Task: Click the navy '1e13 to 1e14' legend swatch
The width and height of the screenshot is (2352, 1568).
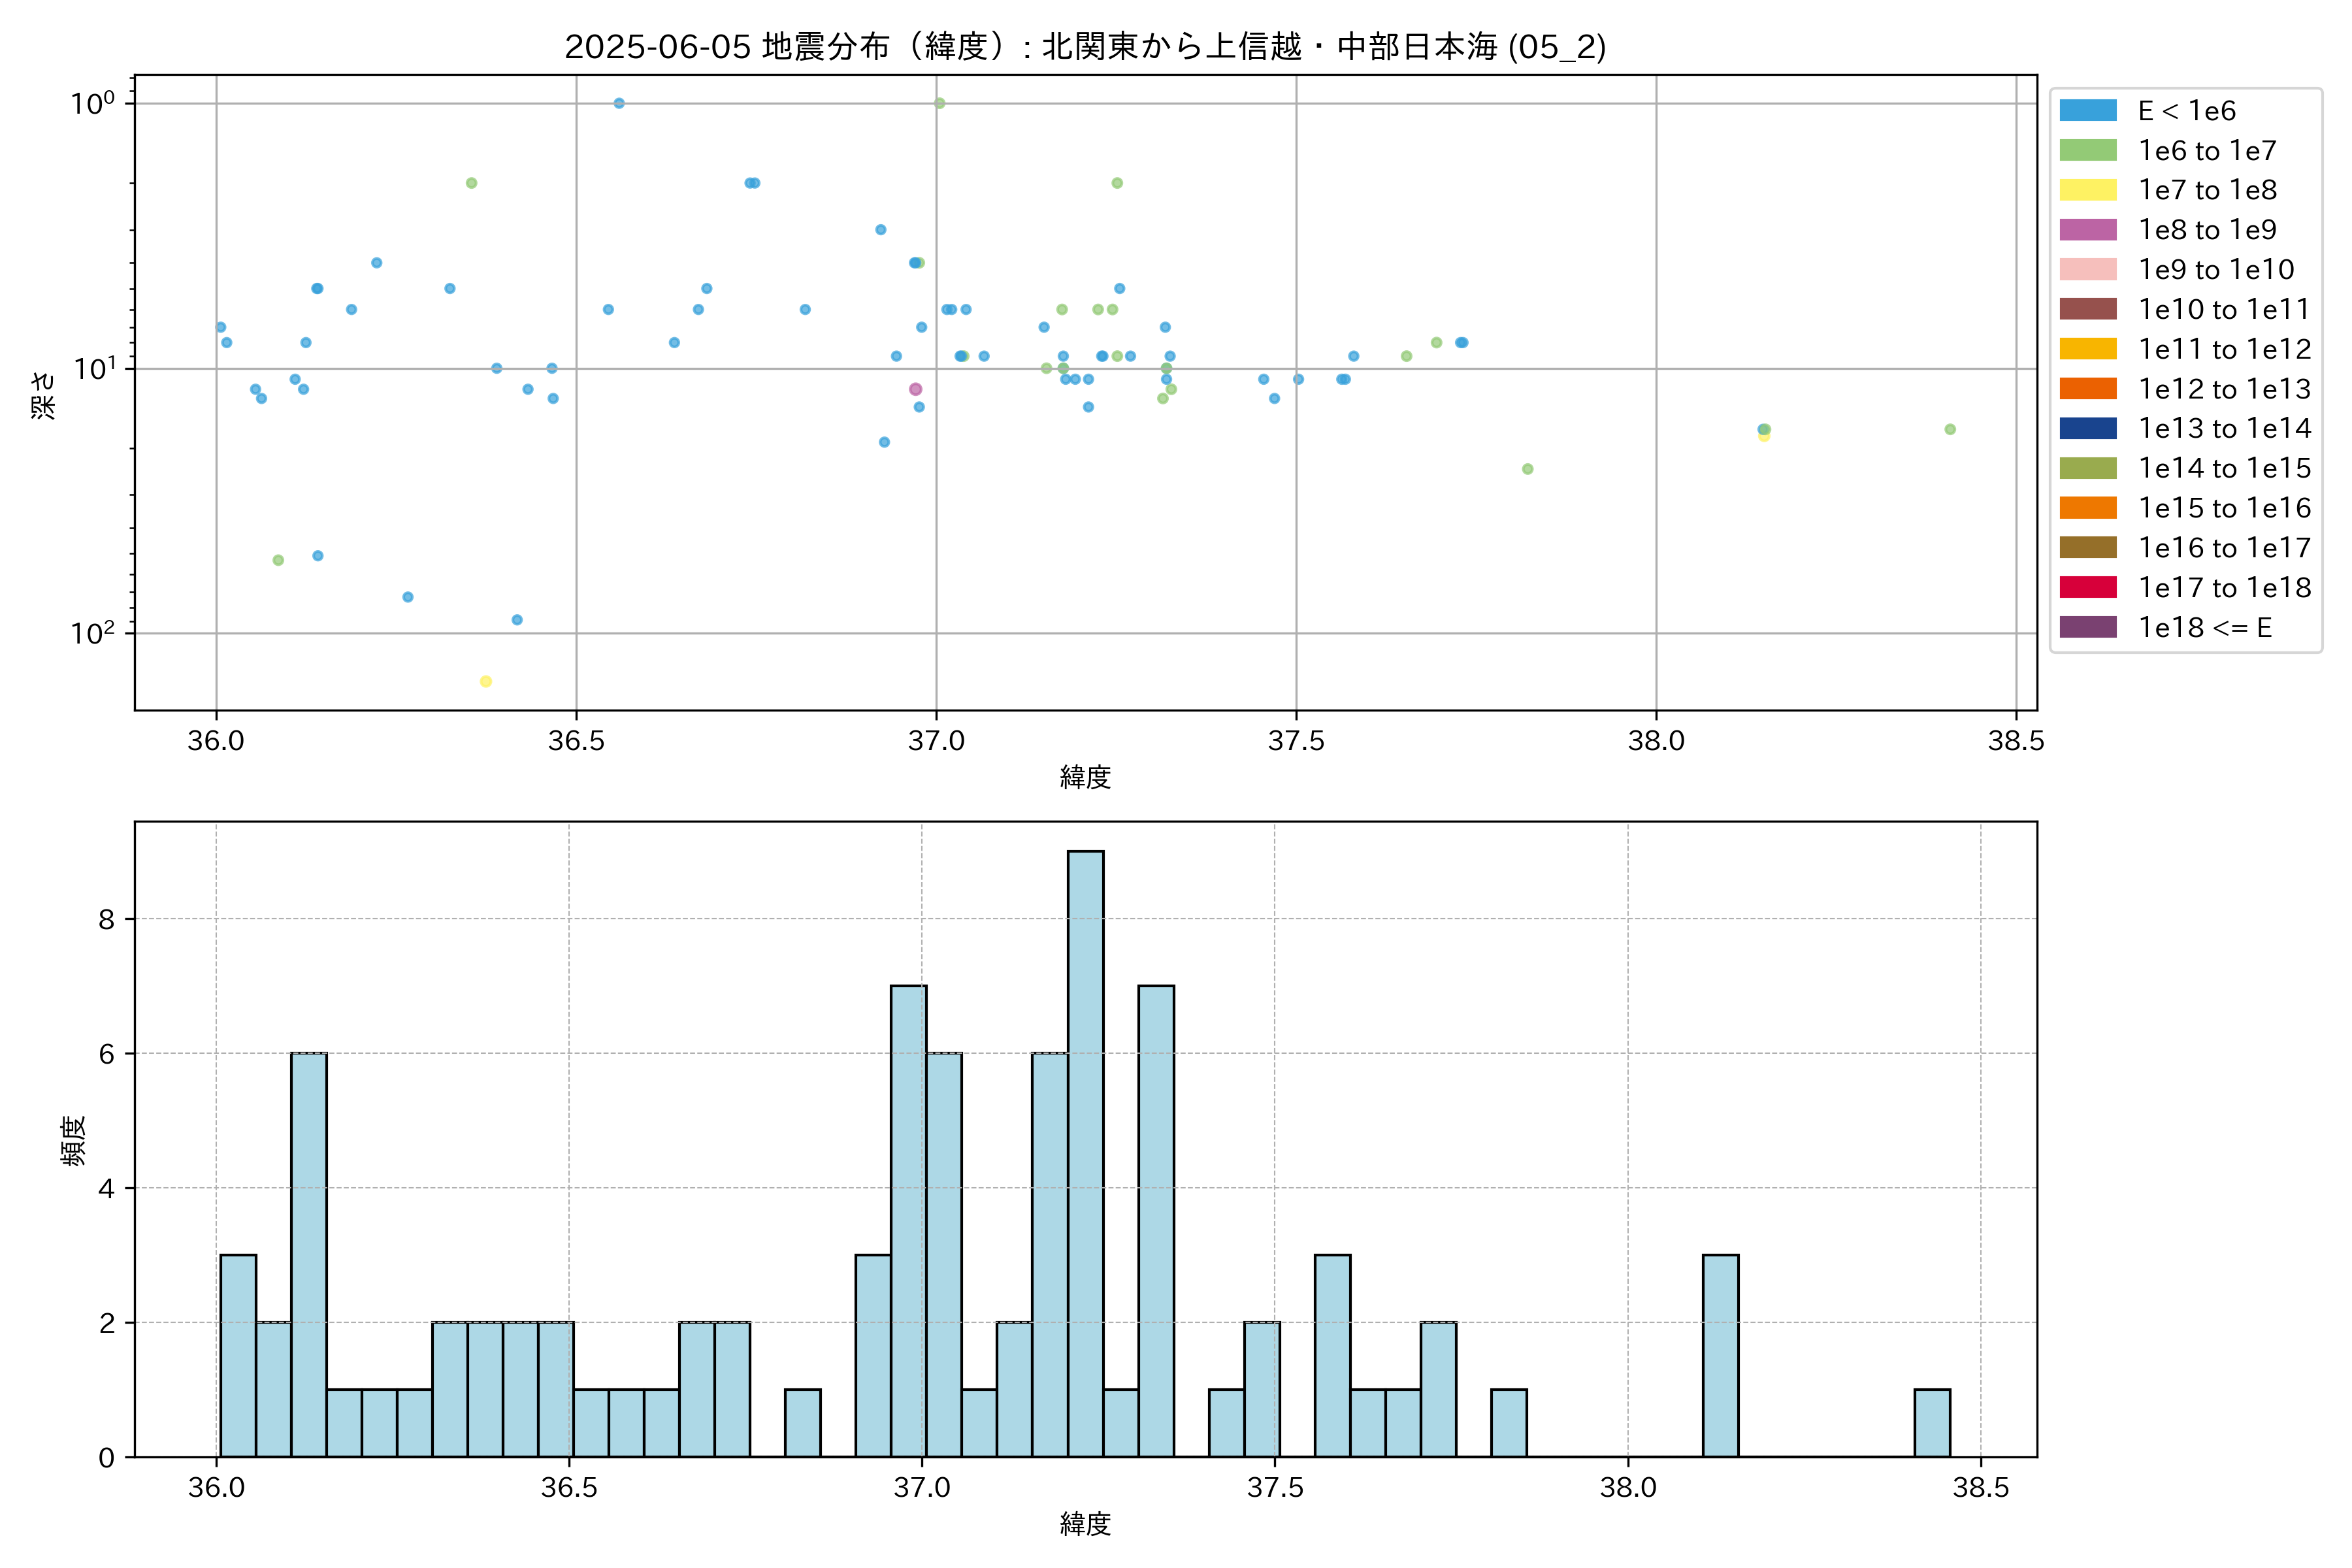Action: tap(2088, 428)
